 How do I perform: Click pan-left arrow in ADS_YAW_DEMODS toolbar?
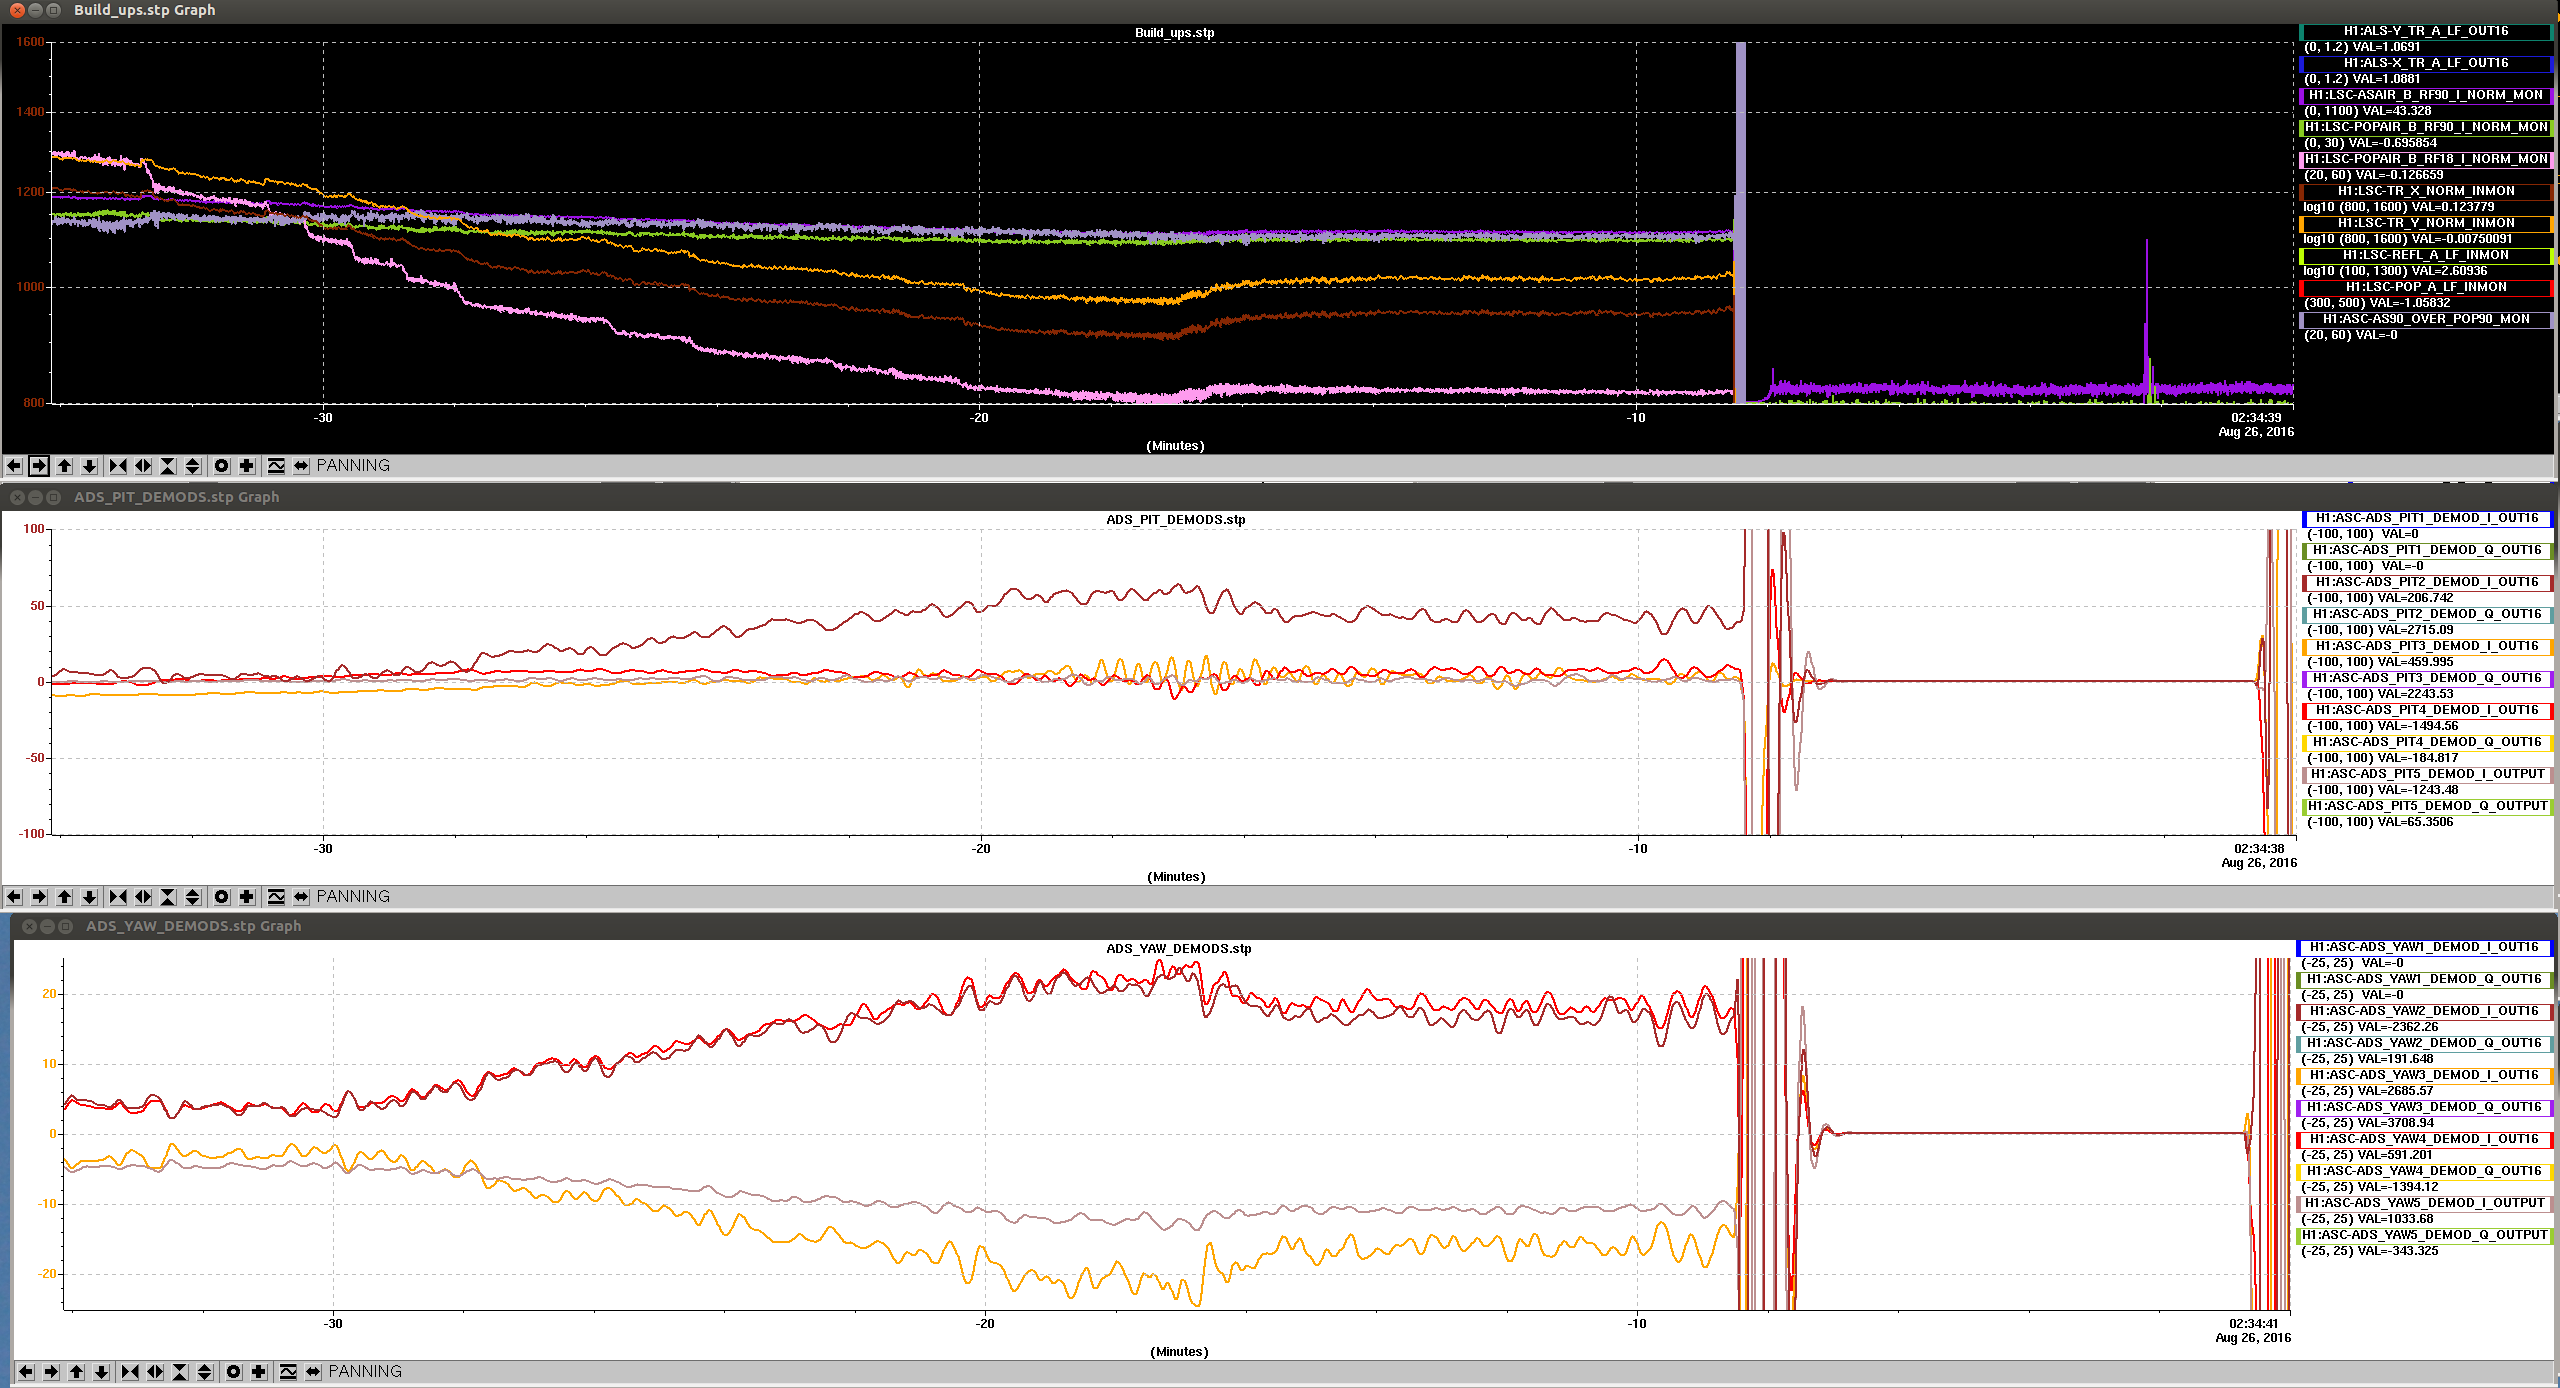click(x=26, y=1372)
